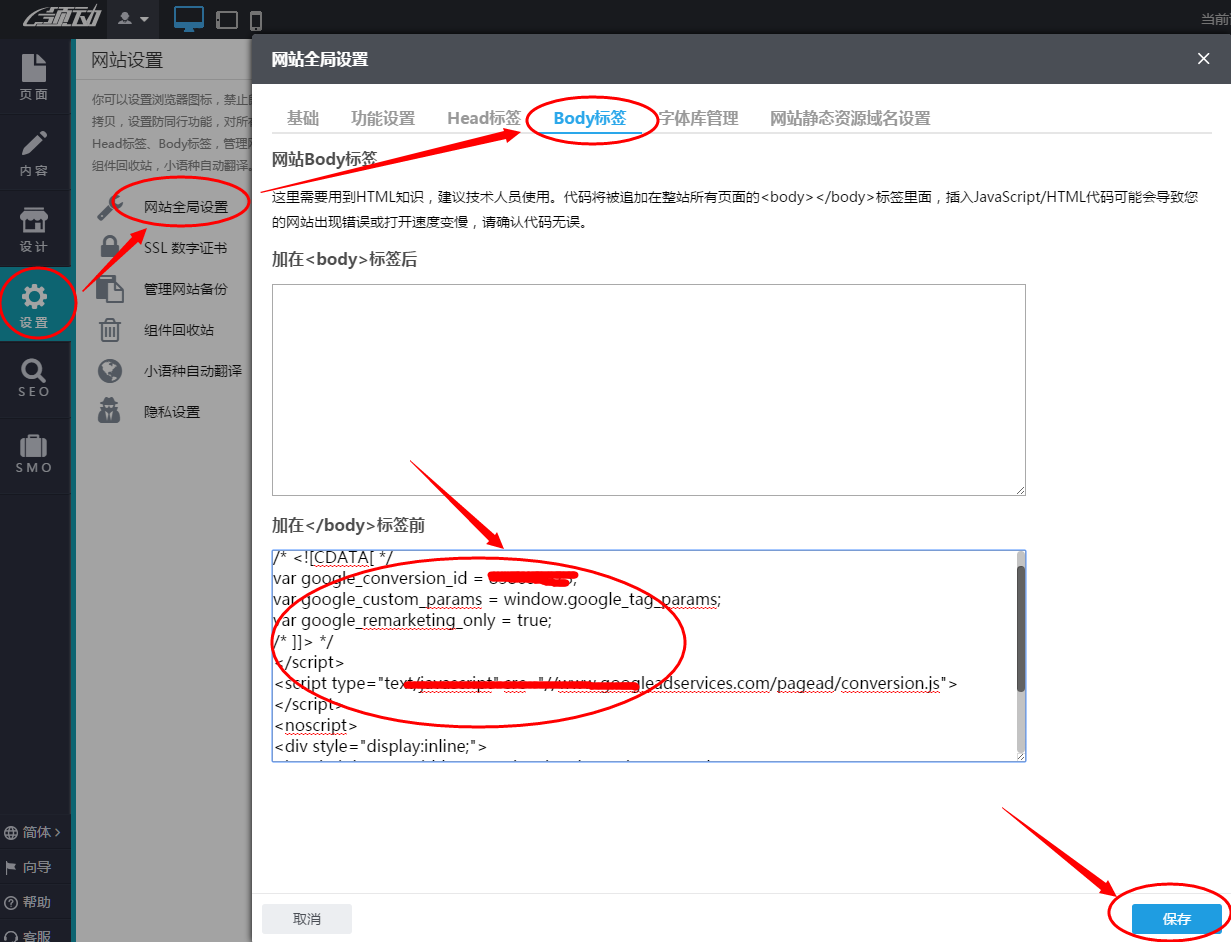Switch to the Head标签 tab
The height and width of the screenshot is (942, 1231).
point(483,117)
